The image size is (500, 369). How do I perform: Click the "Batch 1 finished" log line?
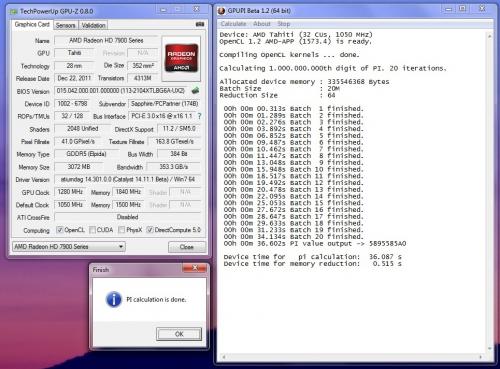[293, 109]
